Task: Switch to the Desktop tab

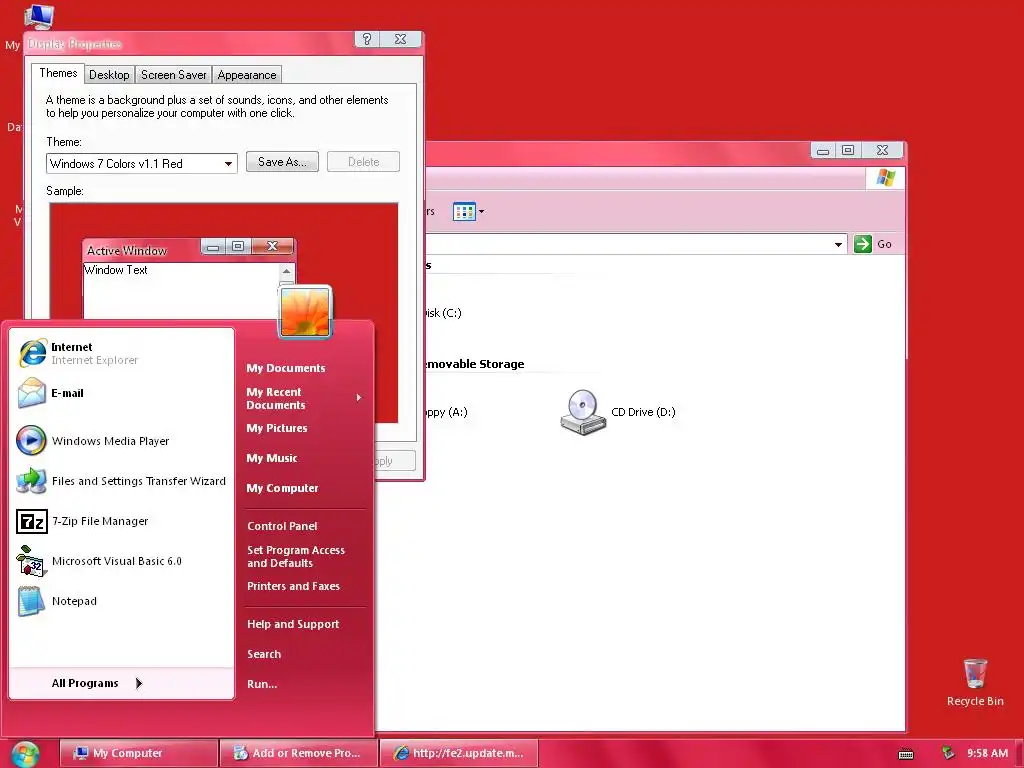Action: coord(109,75)
